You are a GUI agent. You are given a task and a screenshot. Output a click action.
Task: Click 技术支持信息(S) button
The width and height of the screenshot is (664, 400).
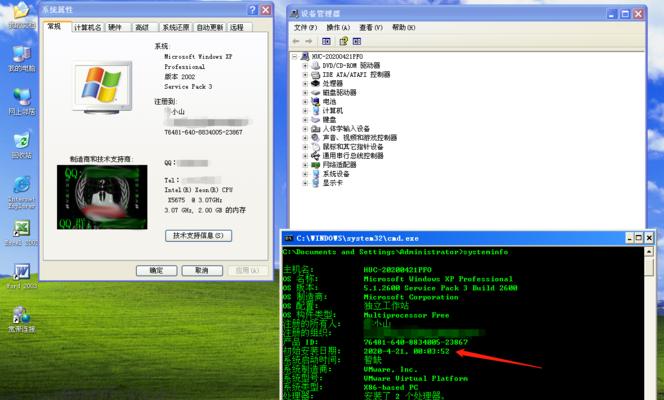pos(199,236)
